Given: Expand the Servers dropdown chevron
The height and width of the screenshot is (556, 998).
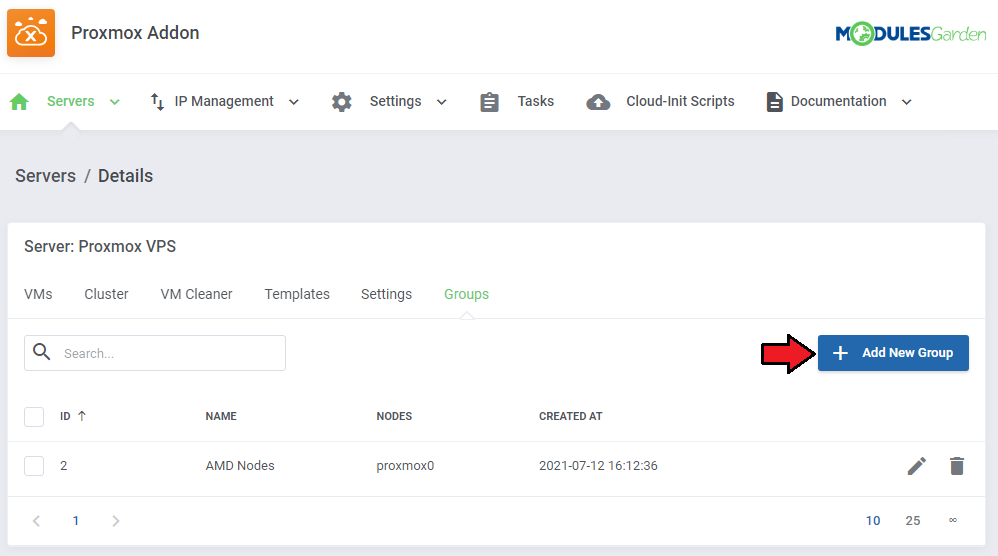Looking at the screenshot, I should tap(115, 102).
